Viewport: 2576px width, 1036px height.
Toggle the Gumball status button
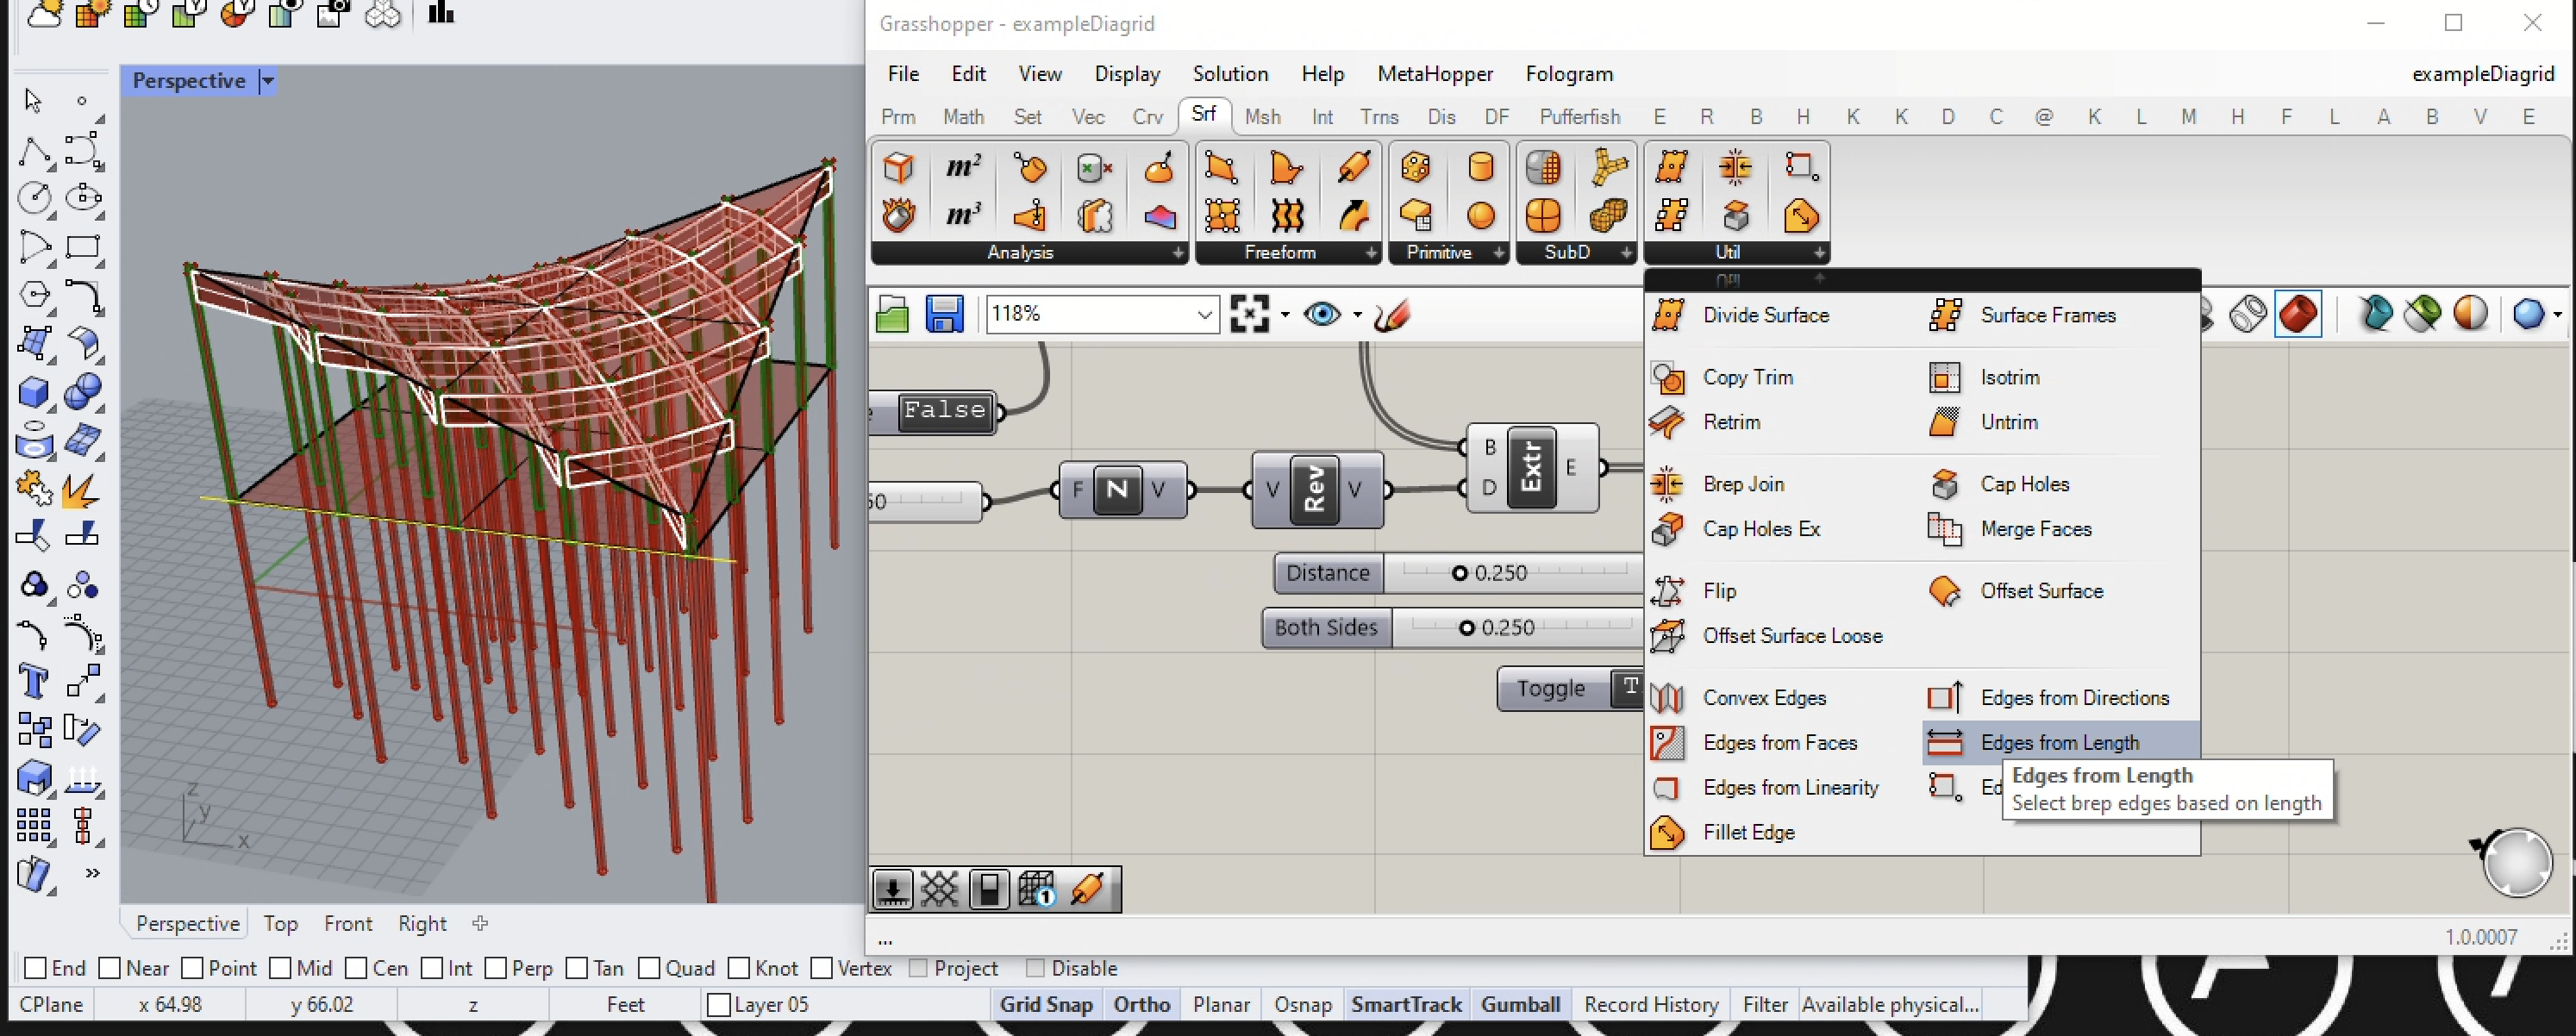[x=1520, y=1004]
